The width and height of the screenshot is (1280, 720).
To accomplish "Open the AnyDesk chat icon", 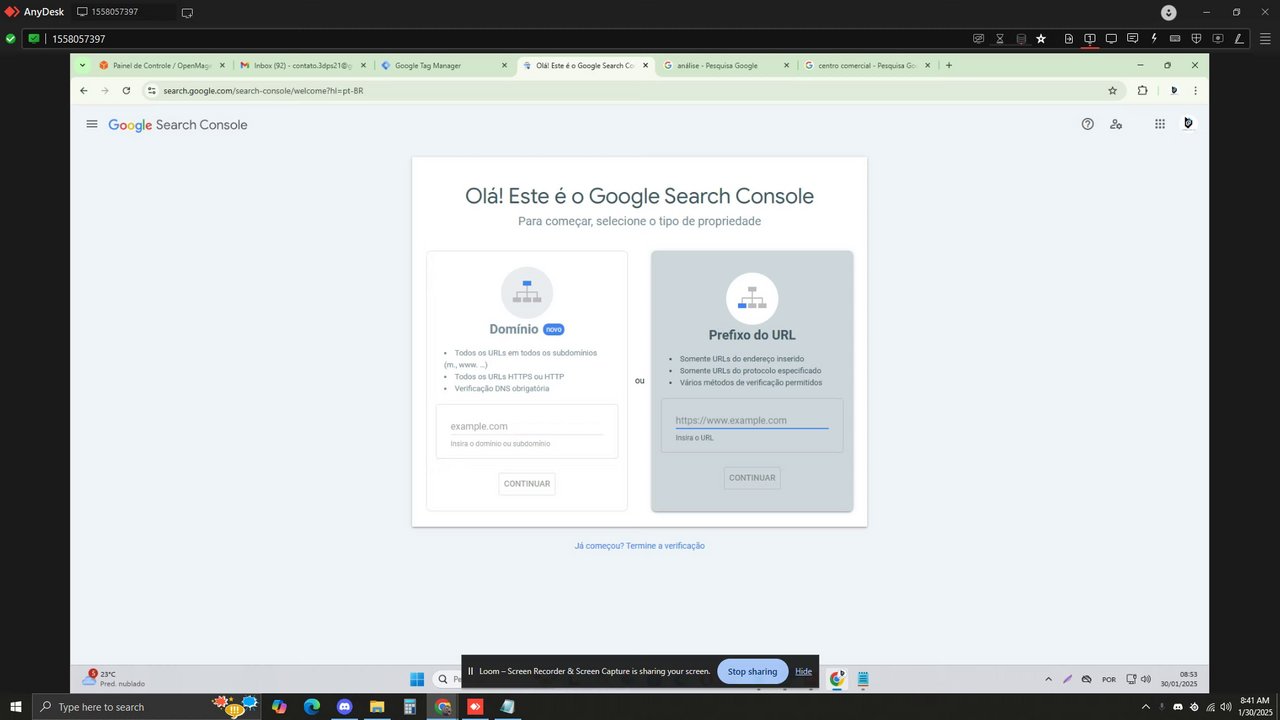I will [1132, 39].
